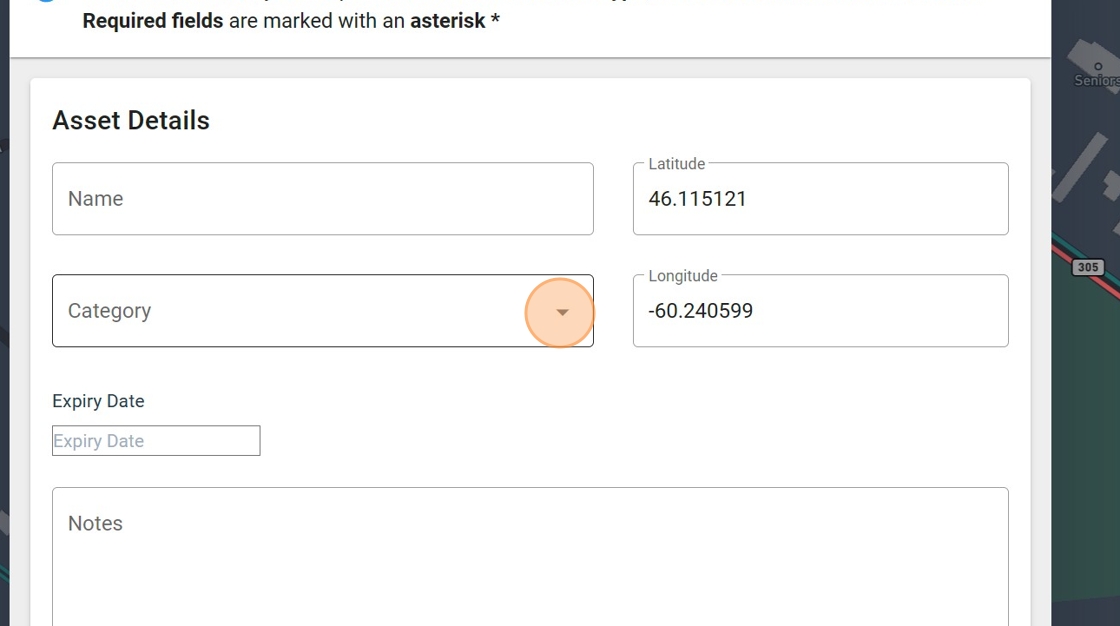Open the Expiry Date picker input

click(156, 441)
